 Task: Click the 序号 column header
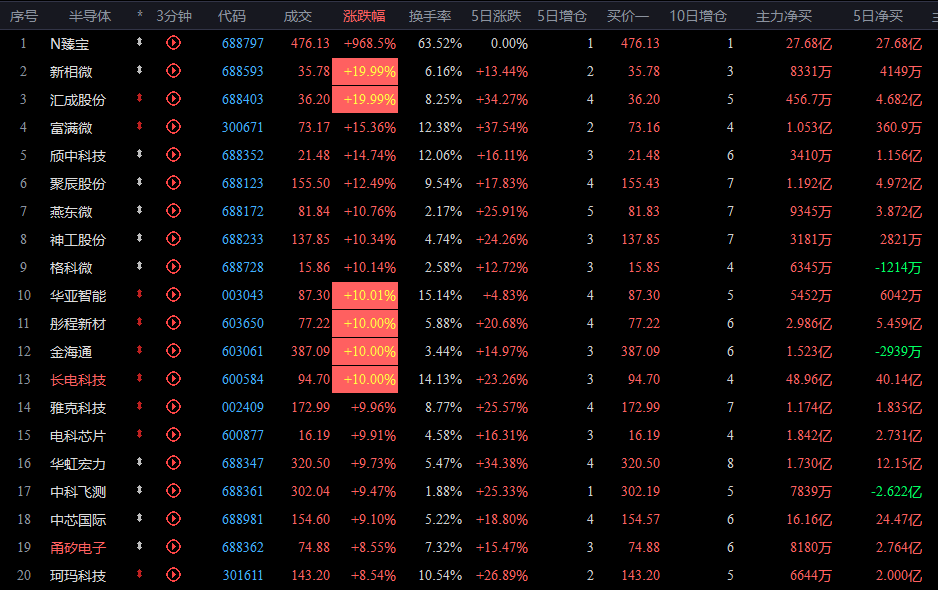tap(23, 16)
